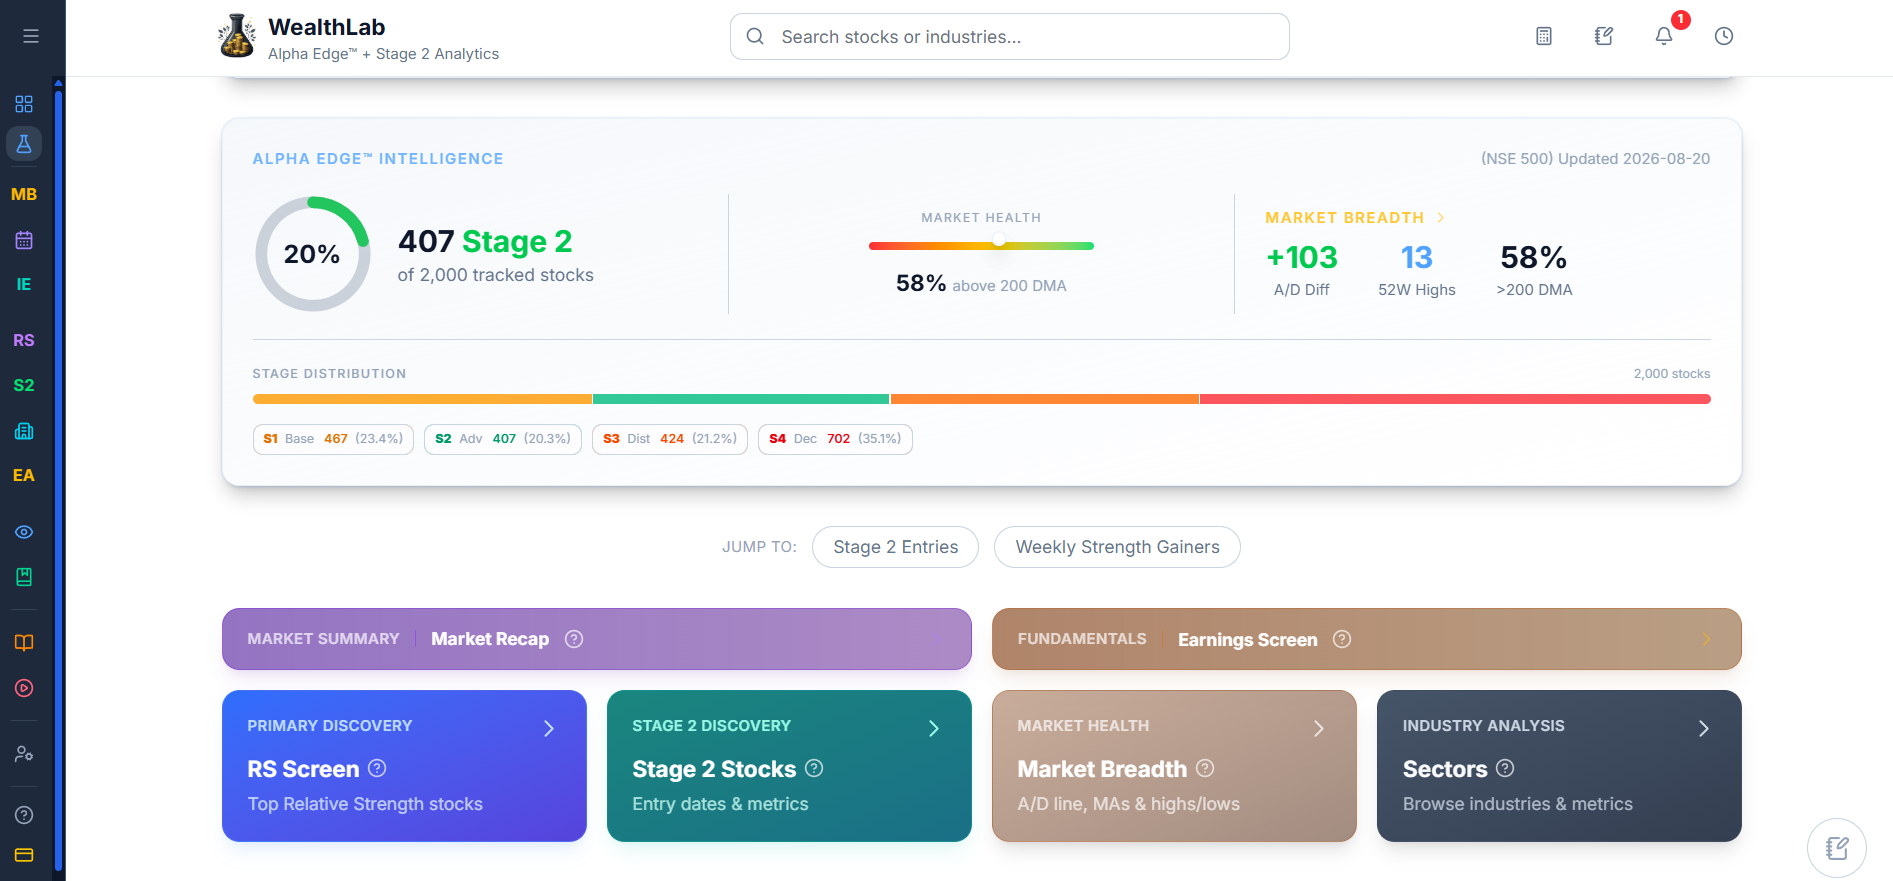Open the help question icon in the sidebar
The image size is (1893, 881).
coord(24,815)
